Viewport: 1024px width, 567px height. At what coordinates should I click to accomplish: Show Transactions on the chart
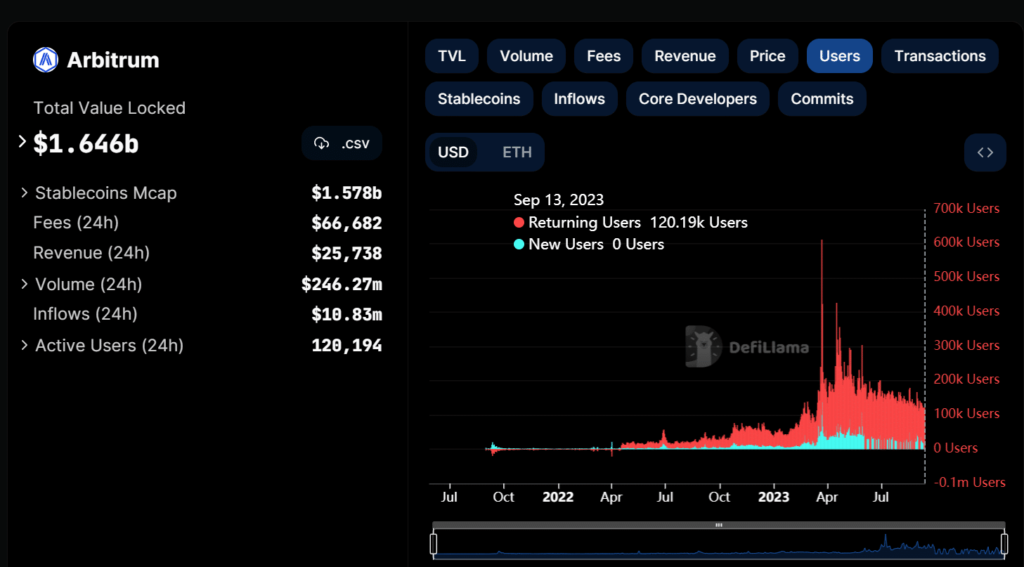[x=939, y=56]
